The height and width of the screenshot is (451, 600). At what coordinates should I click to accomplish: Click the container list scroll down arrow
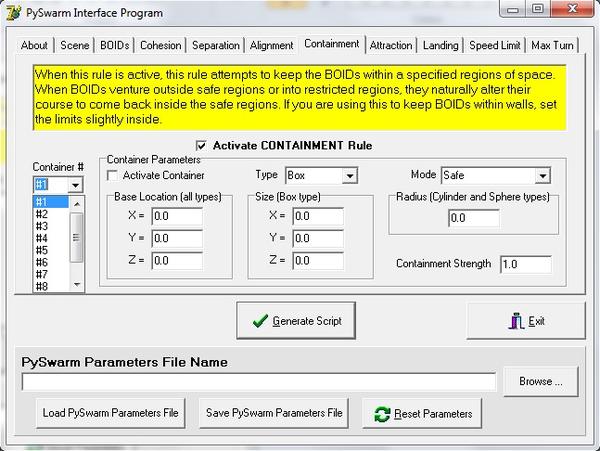[x=77, y=284]
